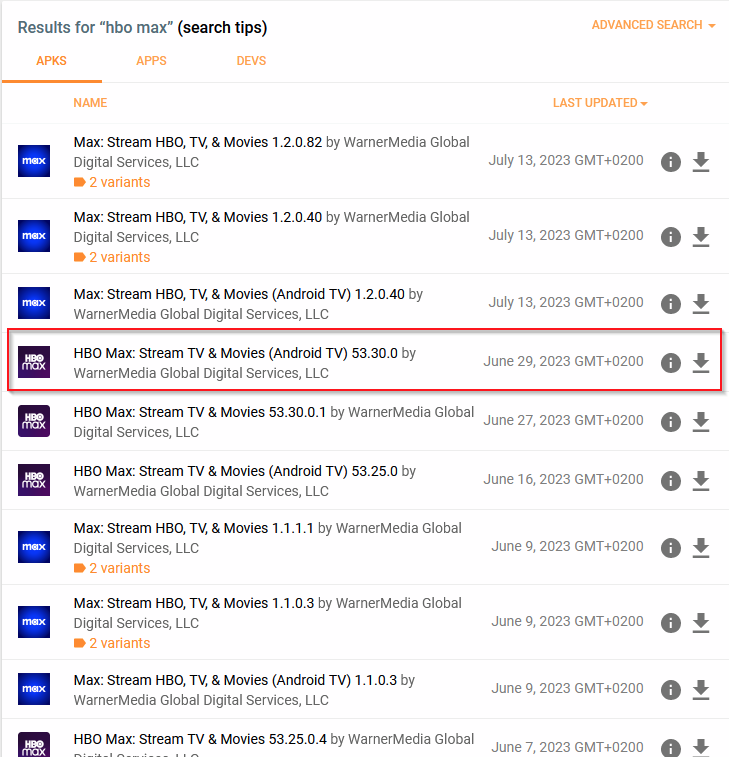Open Max: Stream HBO, TV, & Movies 1.2.0.82
The width and height of the screenshot is (729, 757).
click(197, 142)
